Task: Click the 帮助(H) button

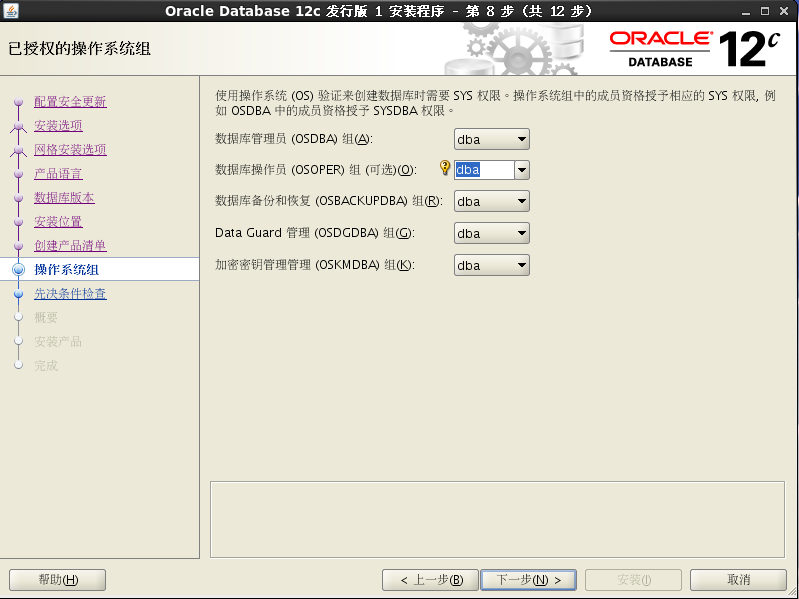Action: (58, 580)
